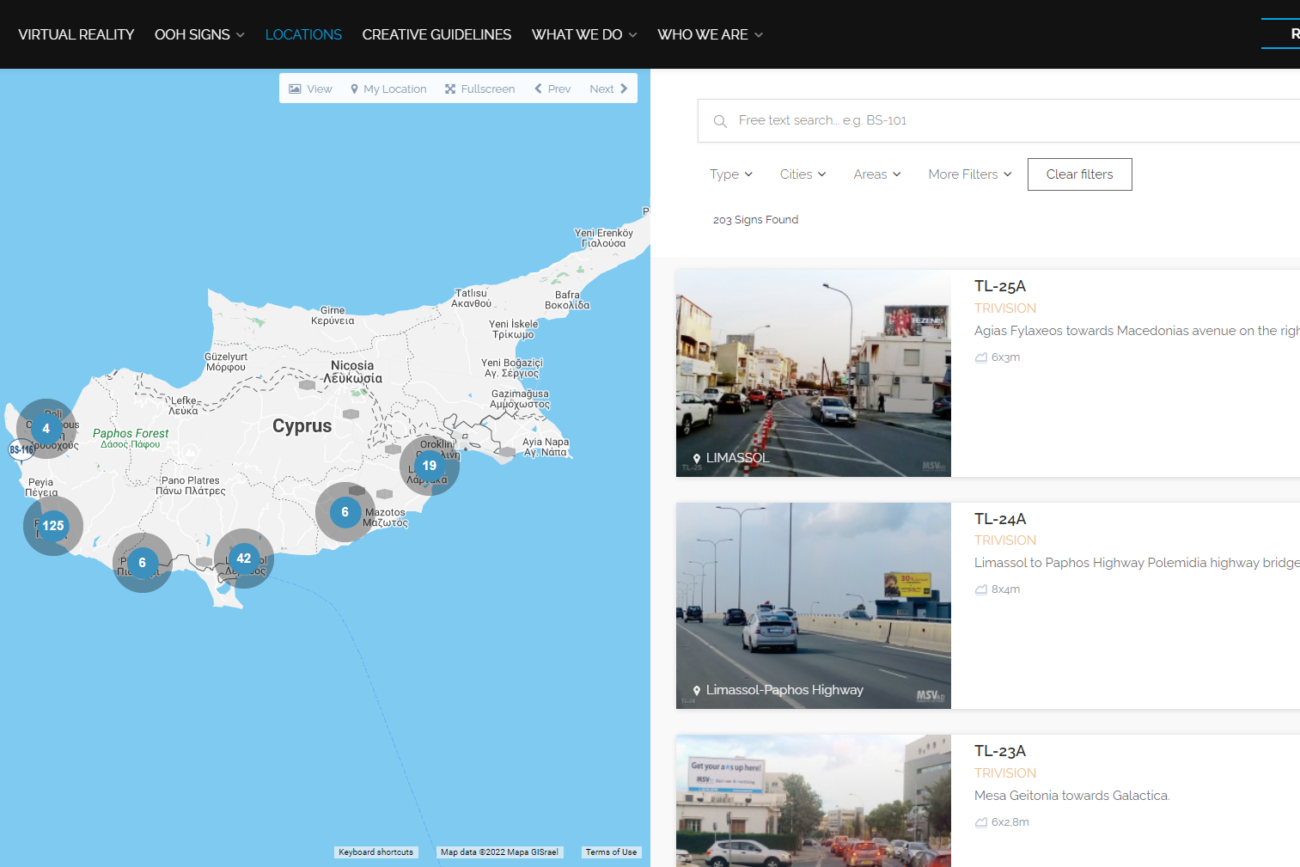Open the 125 signs cluster marker

53,525
